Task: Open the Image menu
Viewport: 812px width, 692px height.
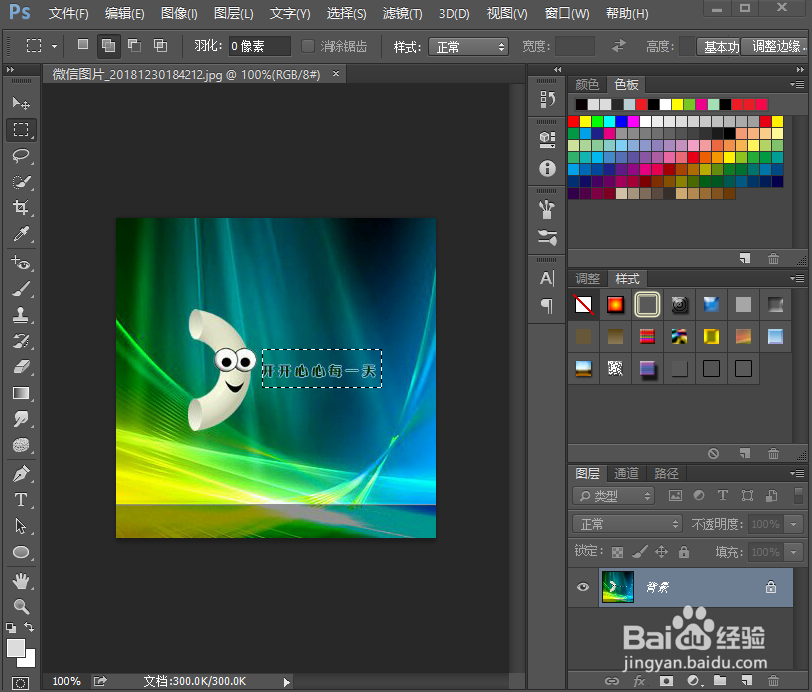Action: 179,13
